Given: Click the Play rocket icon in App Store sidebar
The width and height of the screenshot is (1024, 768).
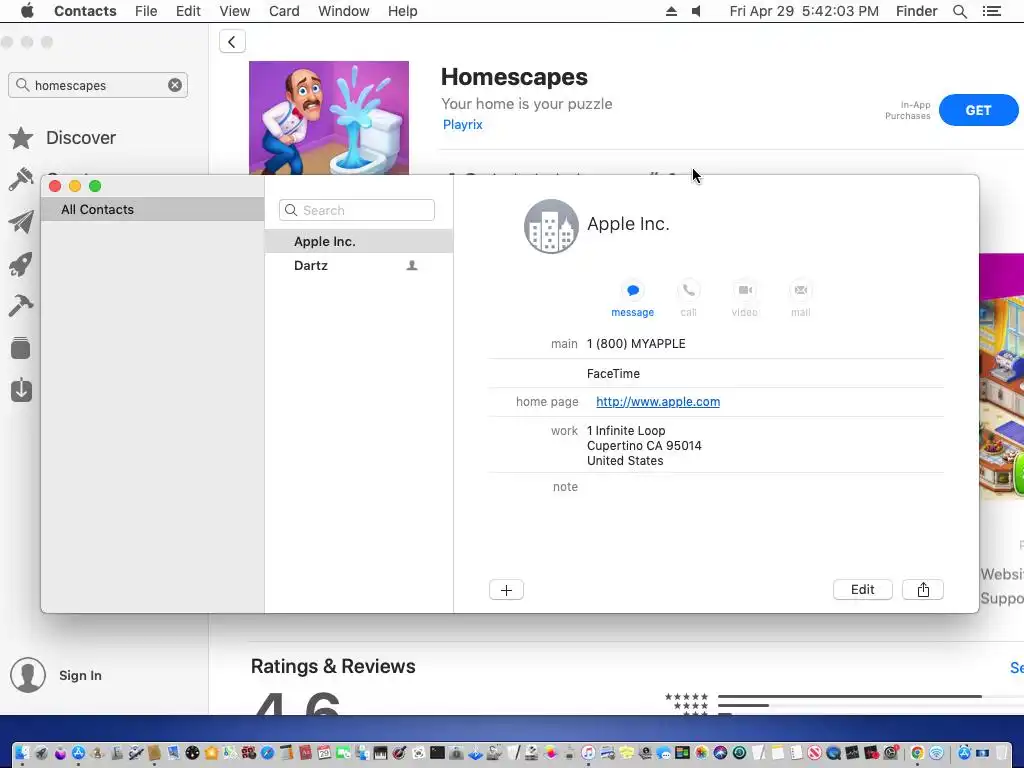Looking at the screenshot, I should [21, 264].
